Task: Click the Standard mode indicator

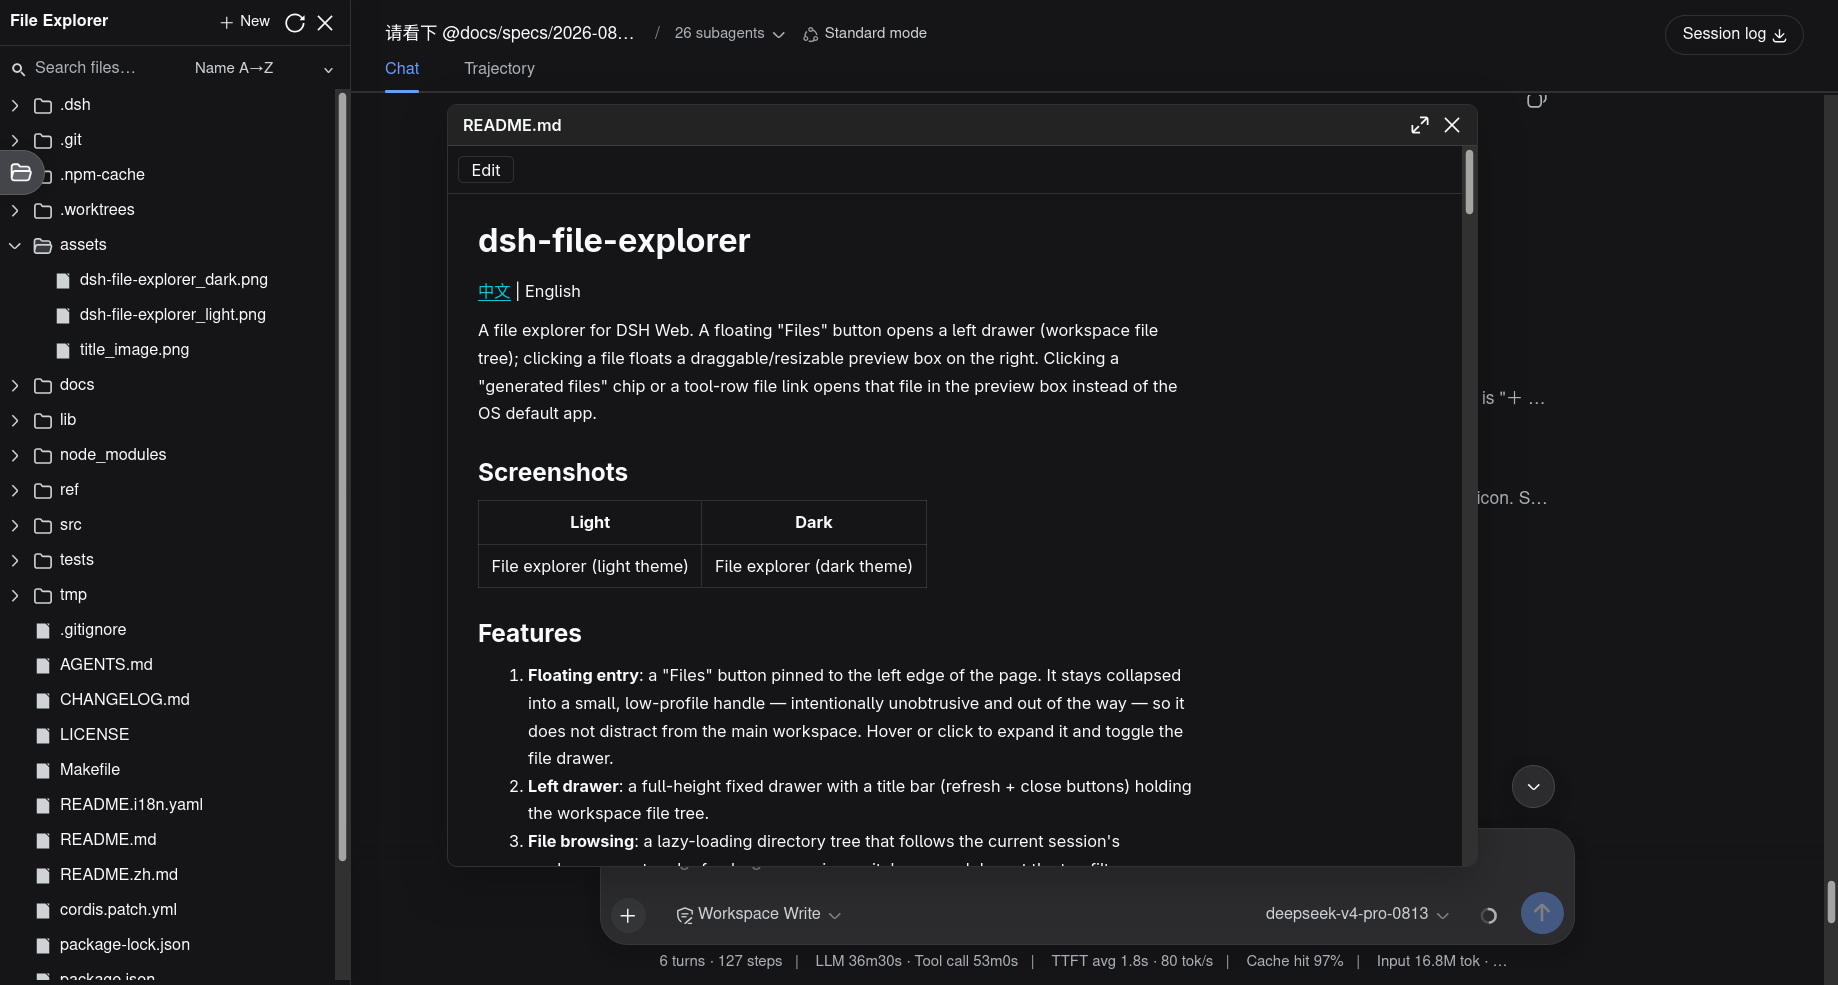Action: point(865,33)
